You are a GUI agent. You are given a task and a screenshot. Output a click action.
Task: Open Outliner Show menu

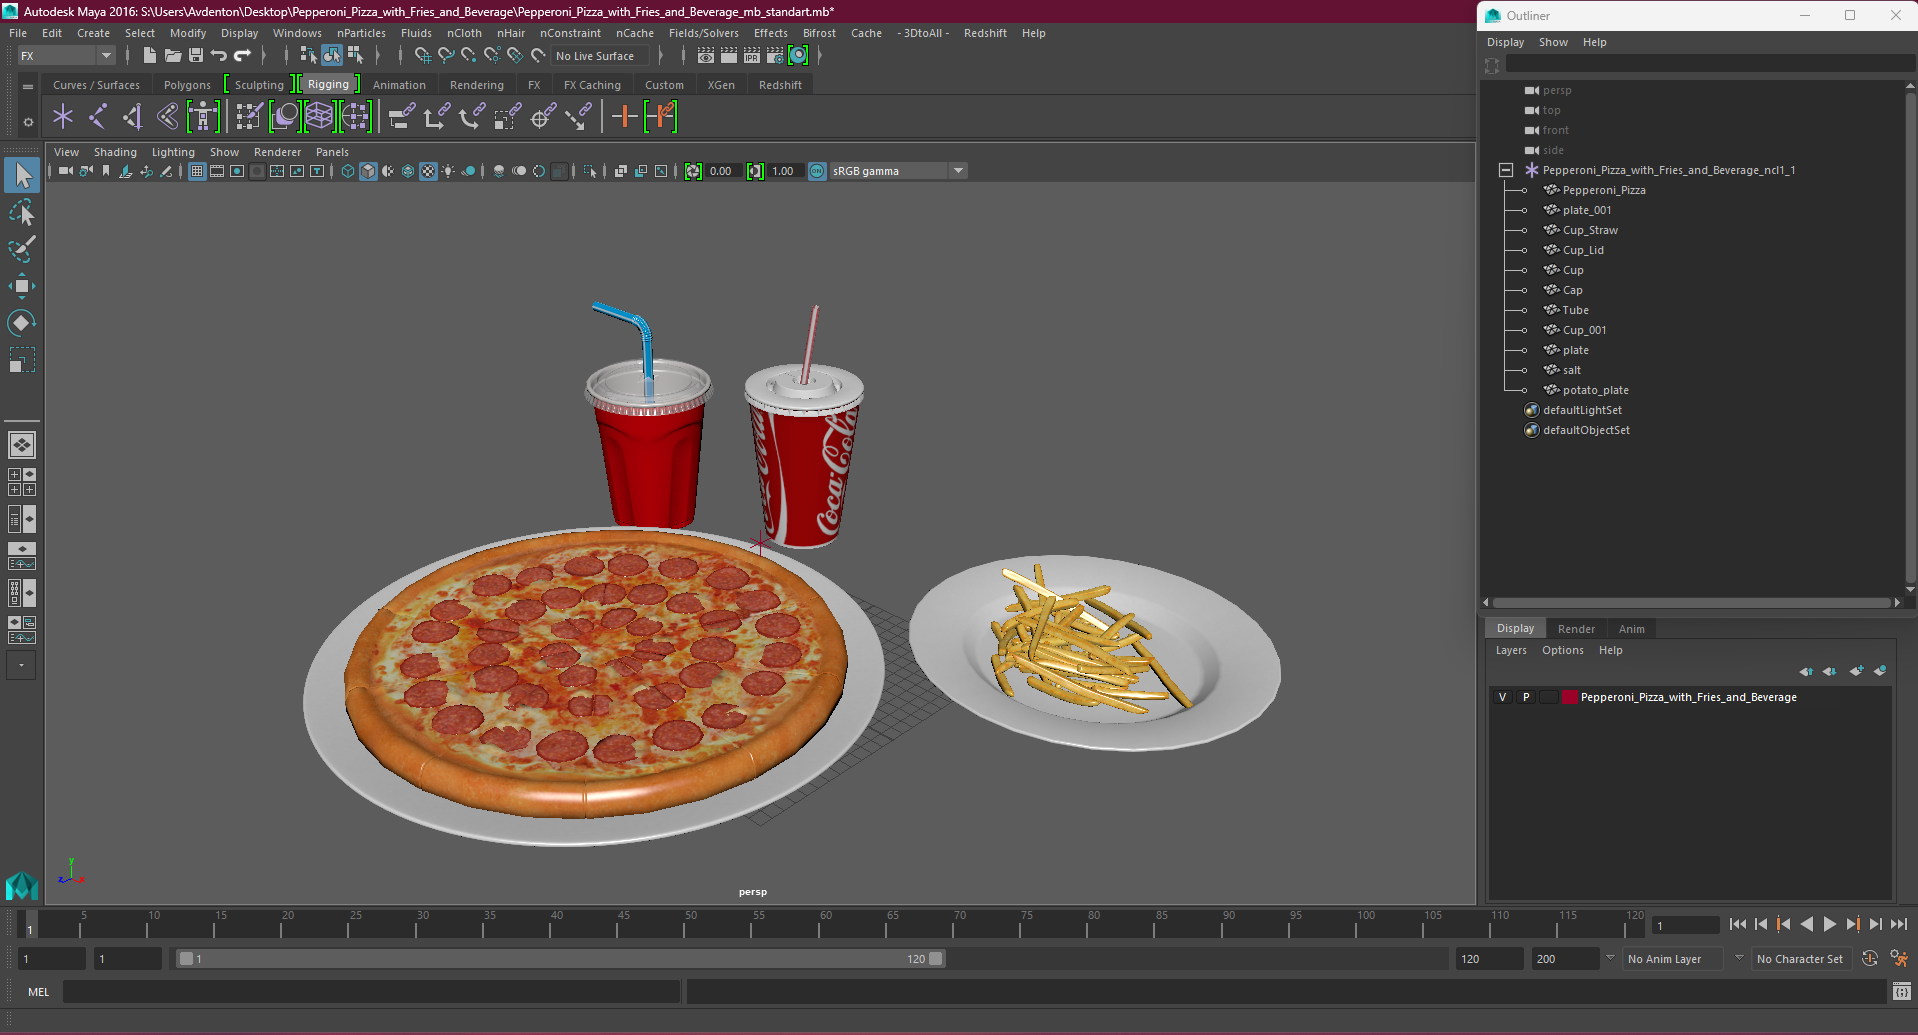coord(1553,42)
